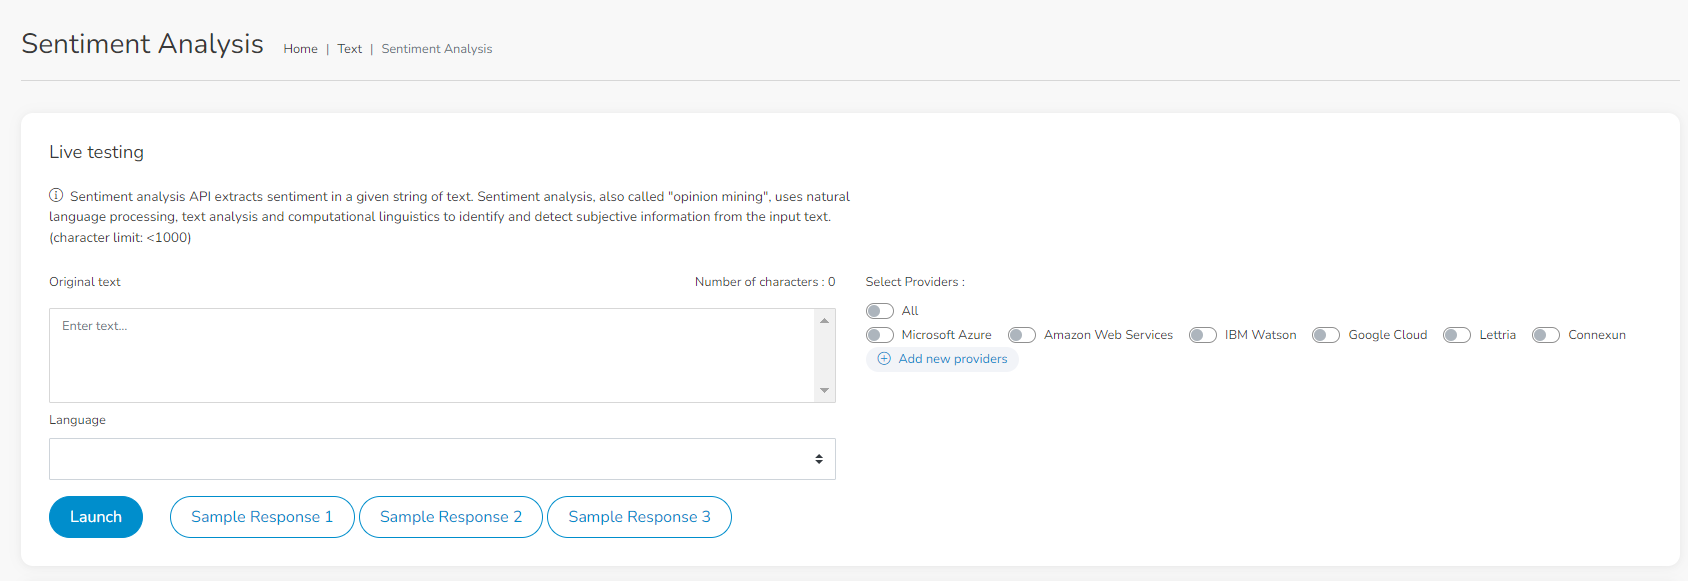The width and height of the screenshot is (1688, 581).
Task: Click the text area scrollbar down arrow
Action: point(825,391)
